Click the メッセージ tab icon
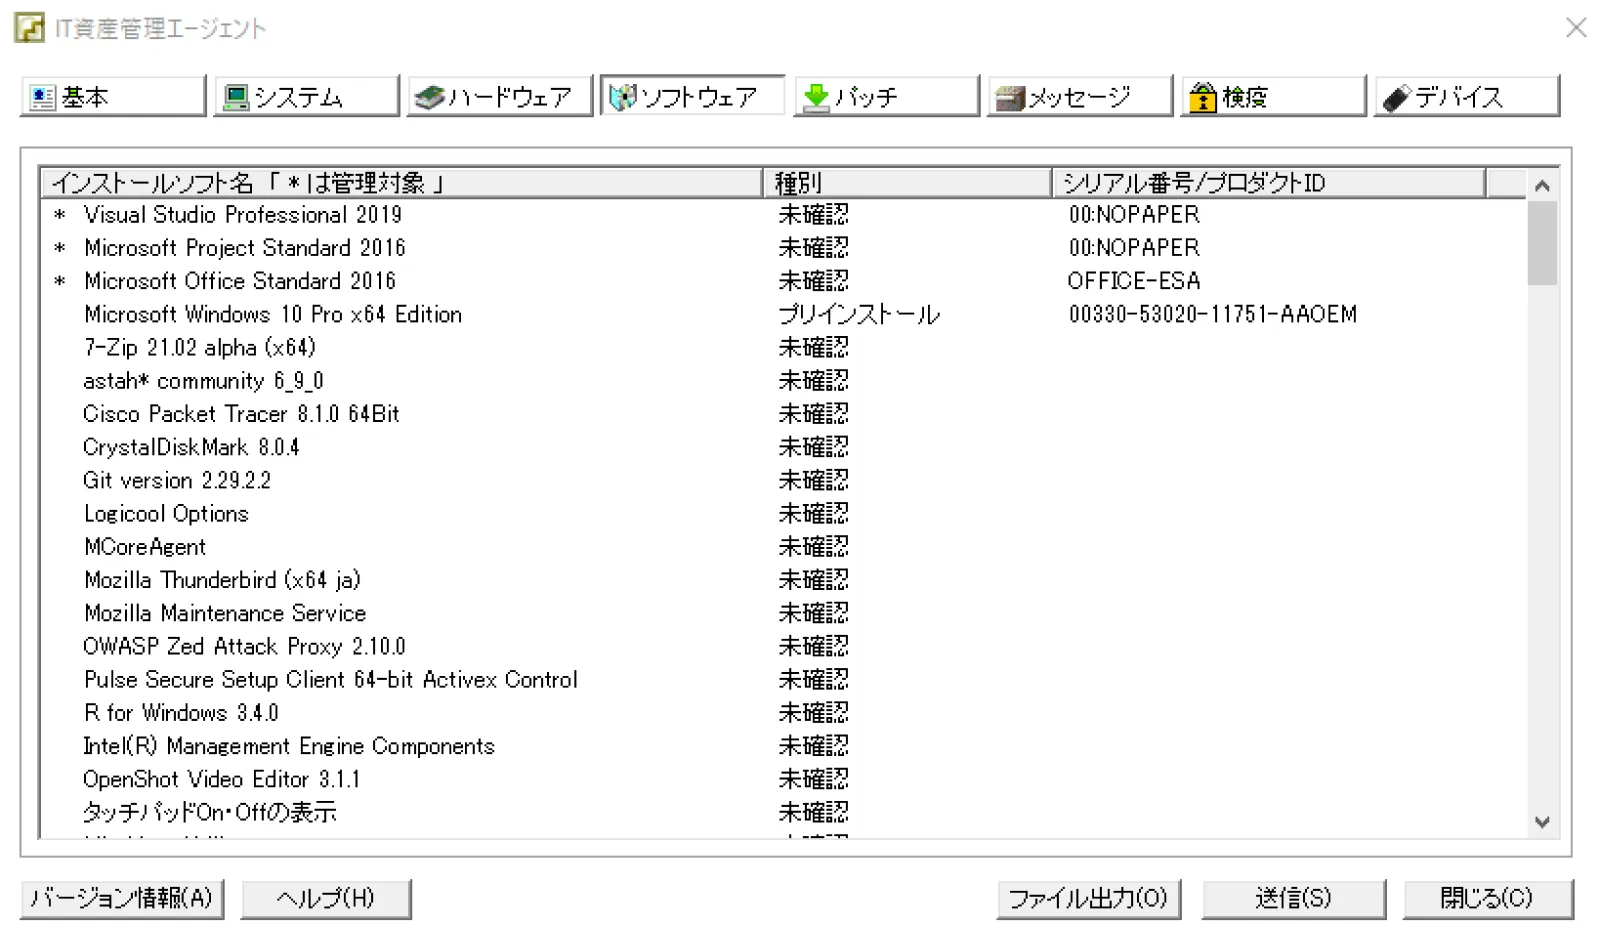Image resolution: width=1600 pixels, height=938 pixels. [x=1010, y=97]
